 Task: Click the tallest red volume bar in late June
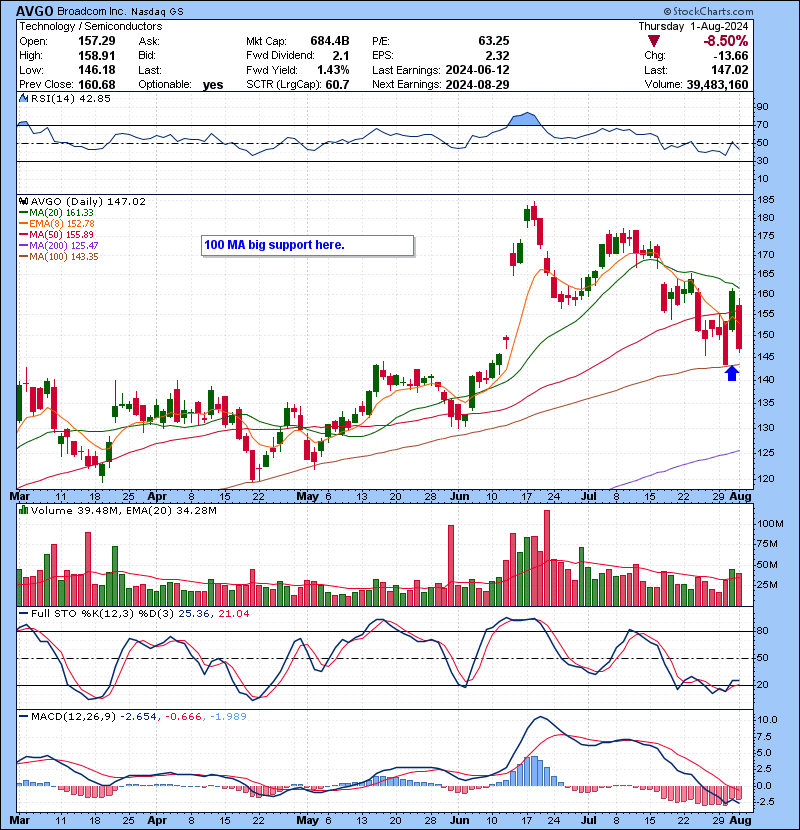point(547,558)
